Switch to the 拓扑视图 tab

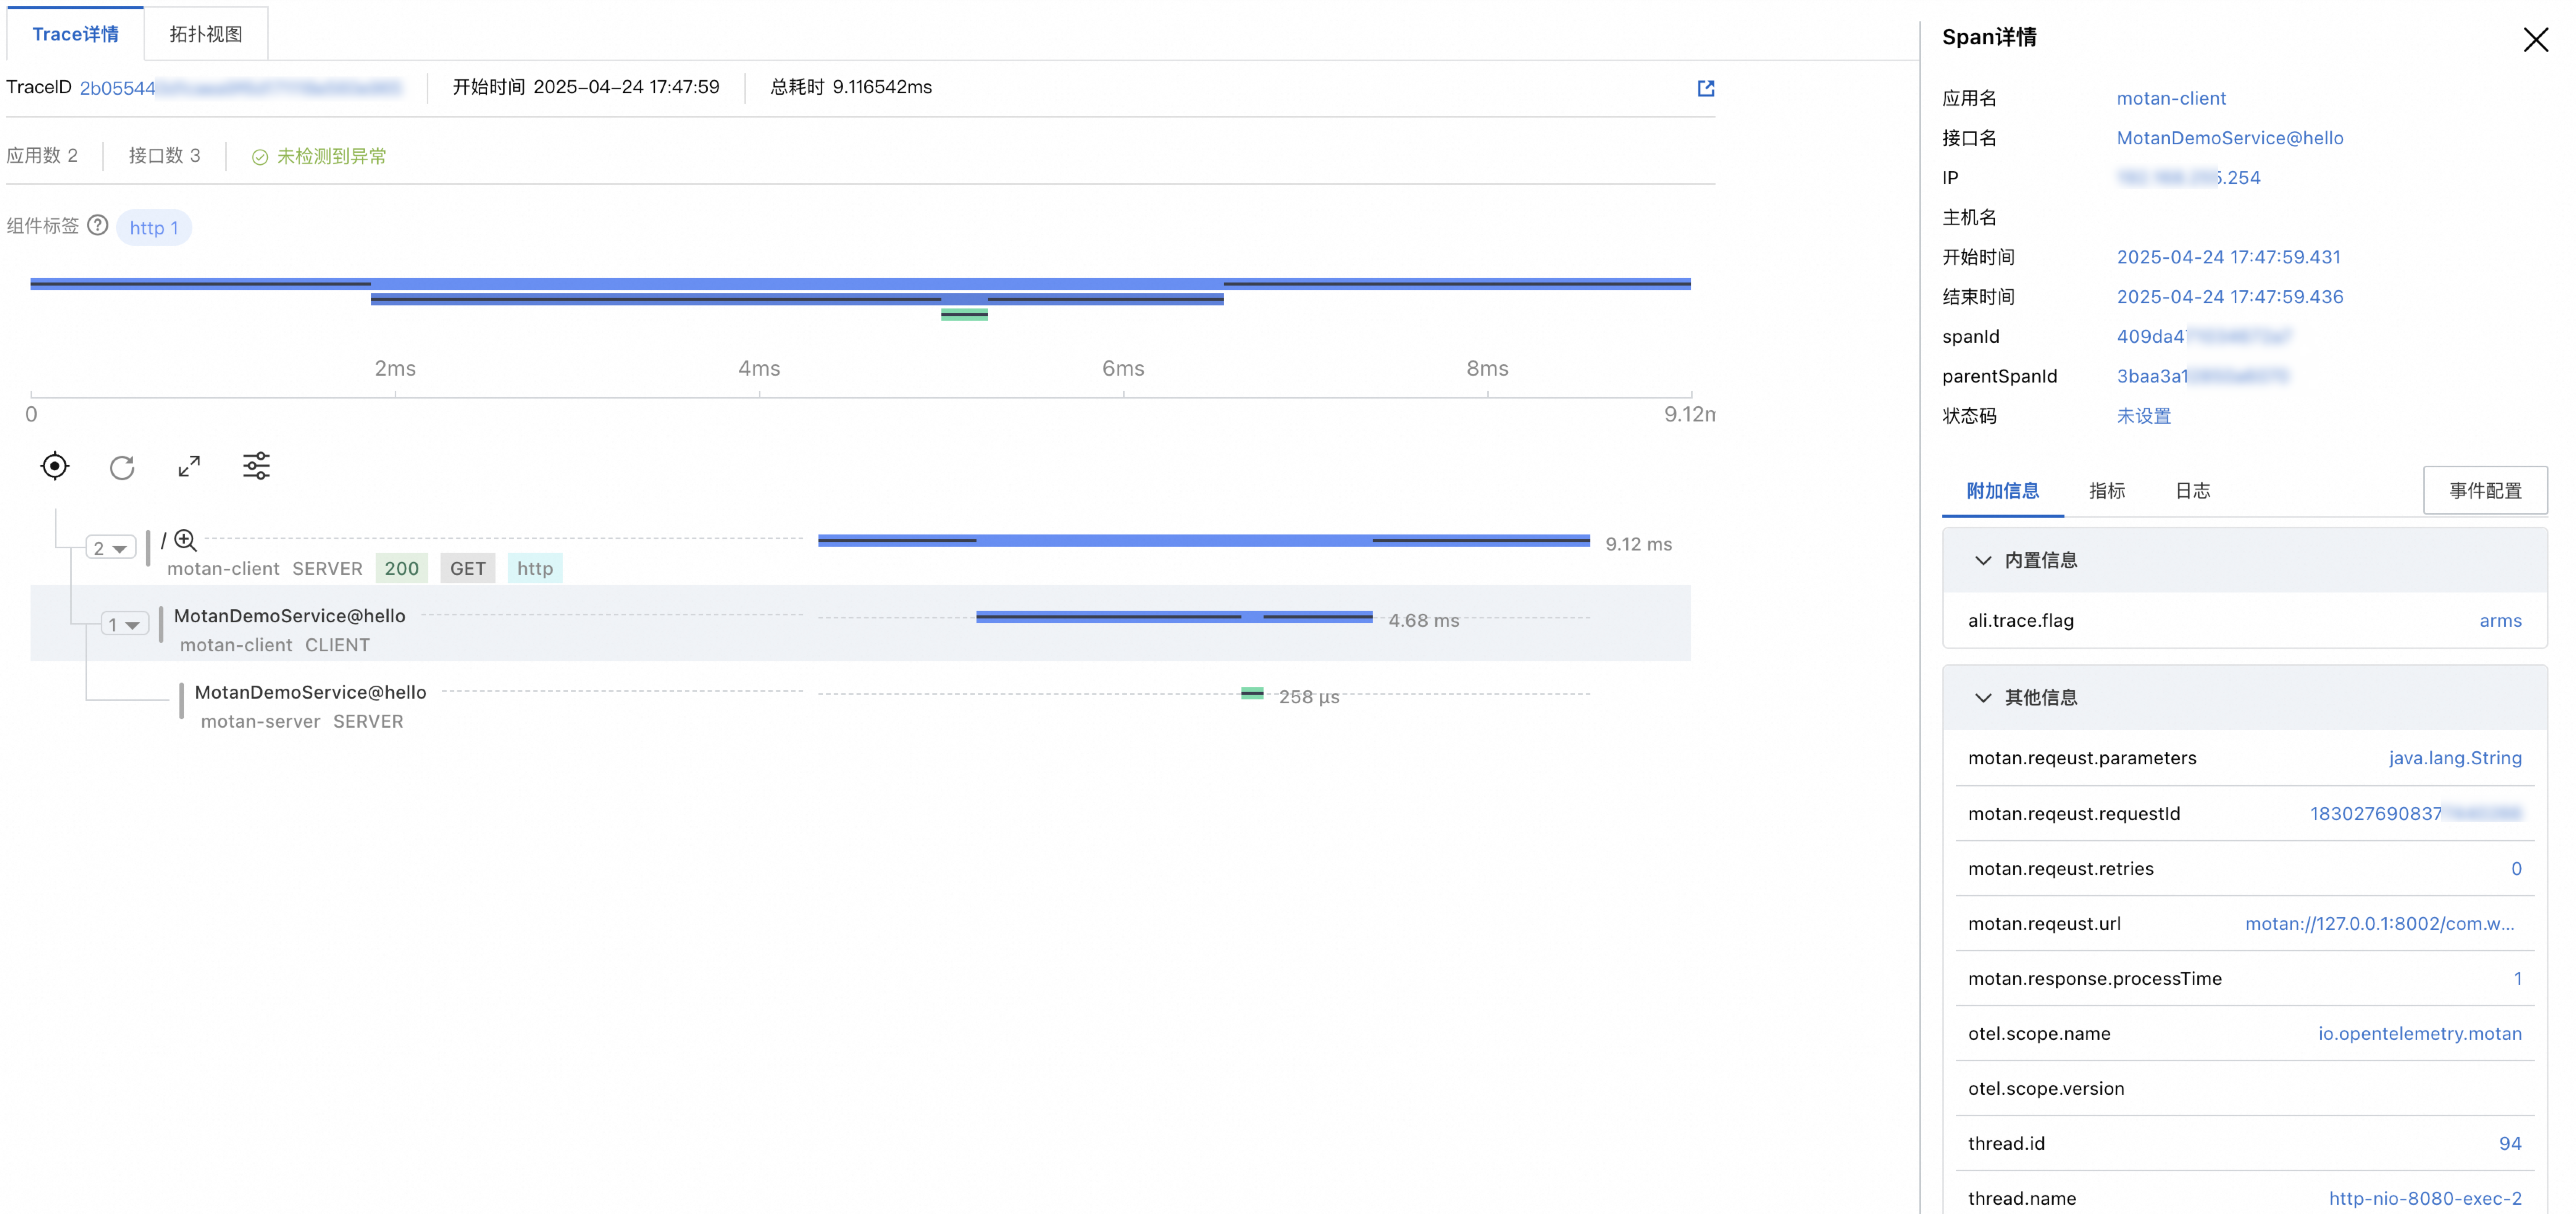pos(206,34)
